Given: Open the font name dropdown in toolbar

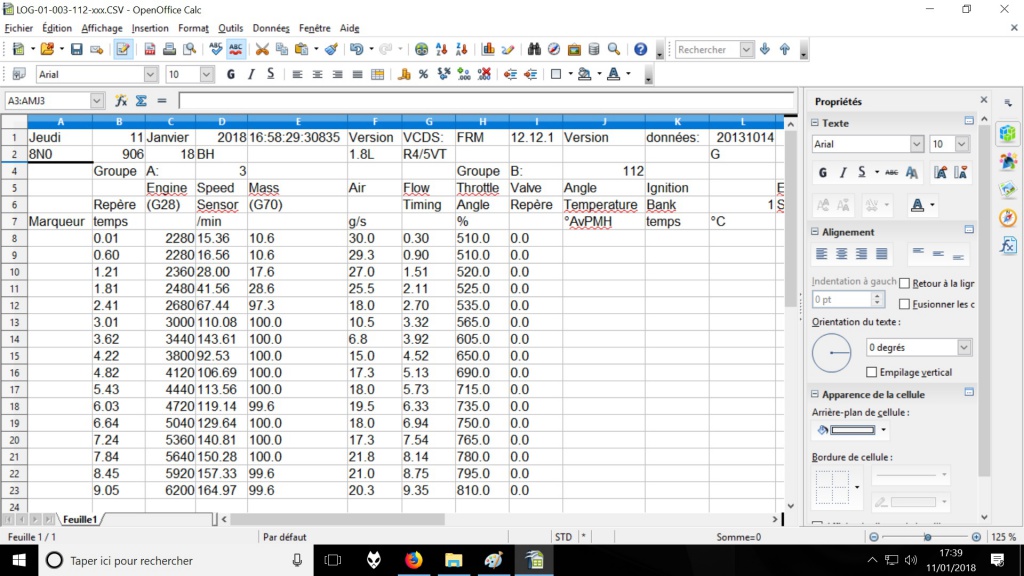Looking at the screenshot, I should pyautogui.click(x=151, y=74).
